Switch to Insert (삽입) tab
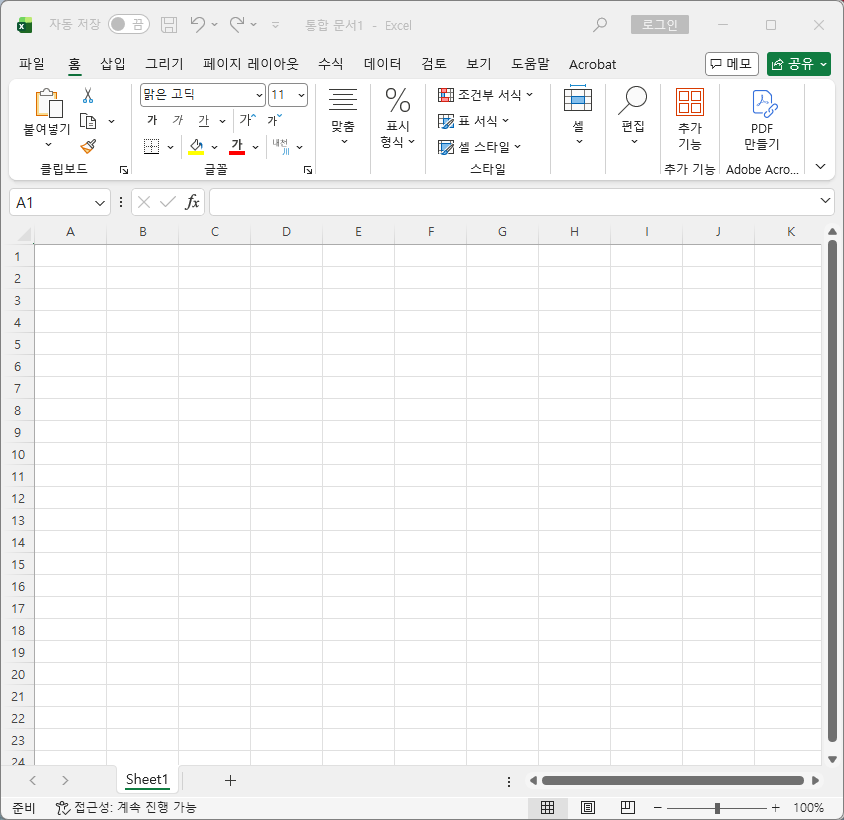Image resolution: width=844 pixels, height=820 pixels. (112, 64)
